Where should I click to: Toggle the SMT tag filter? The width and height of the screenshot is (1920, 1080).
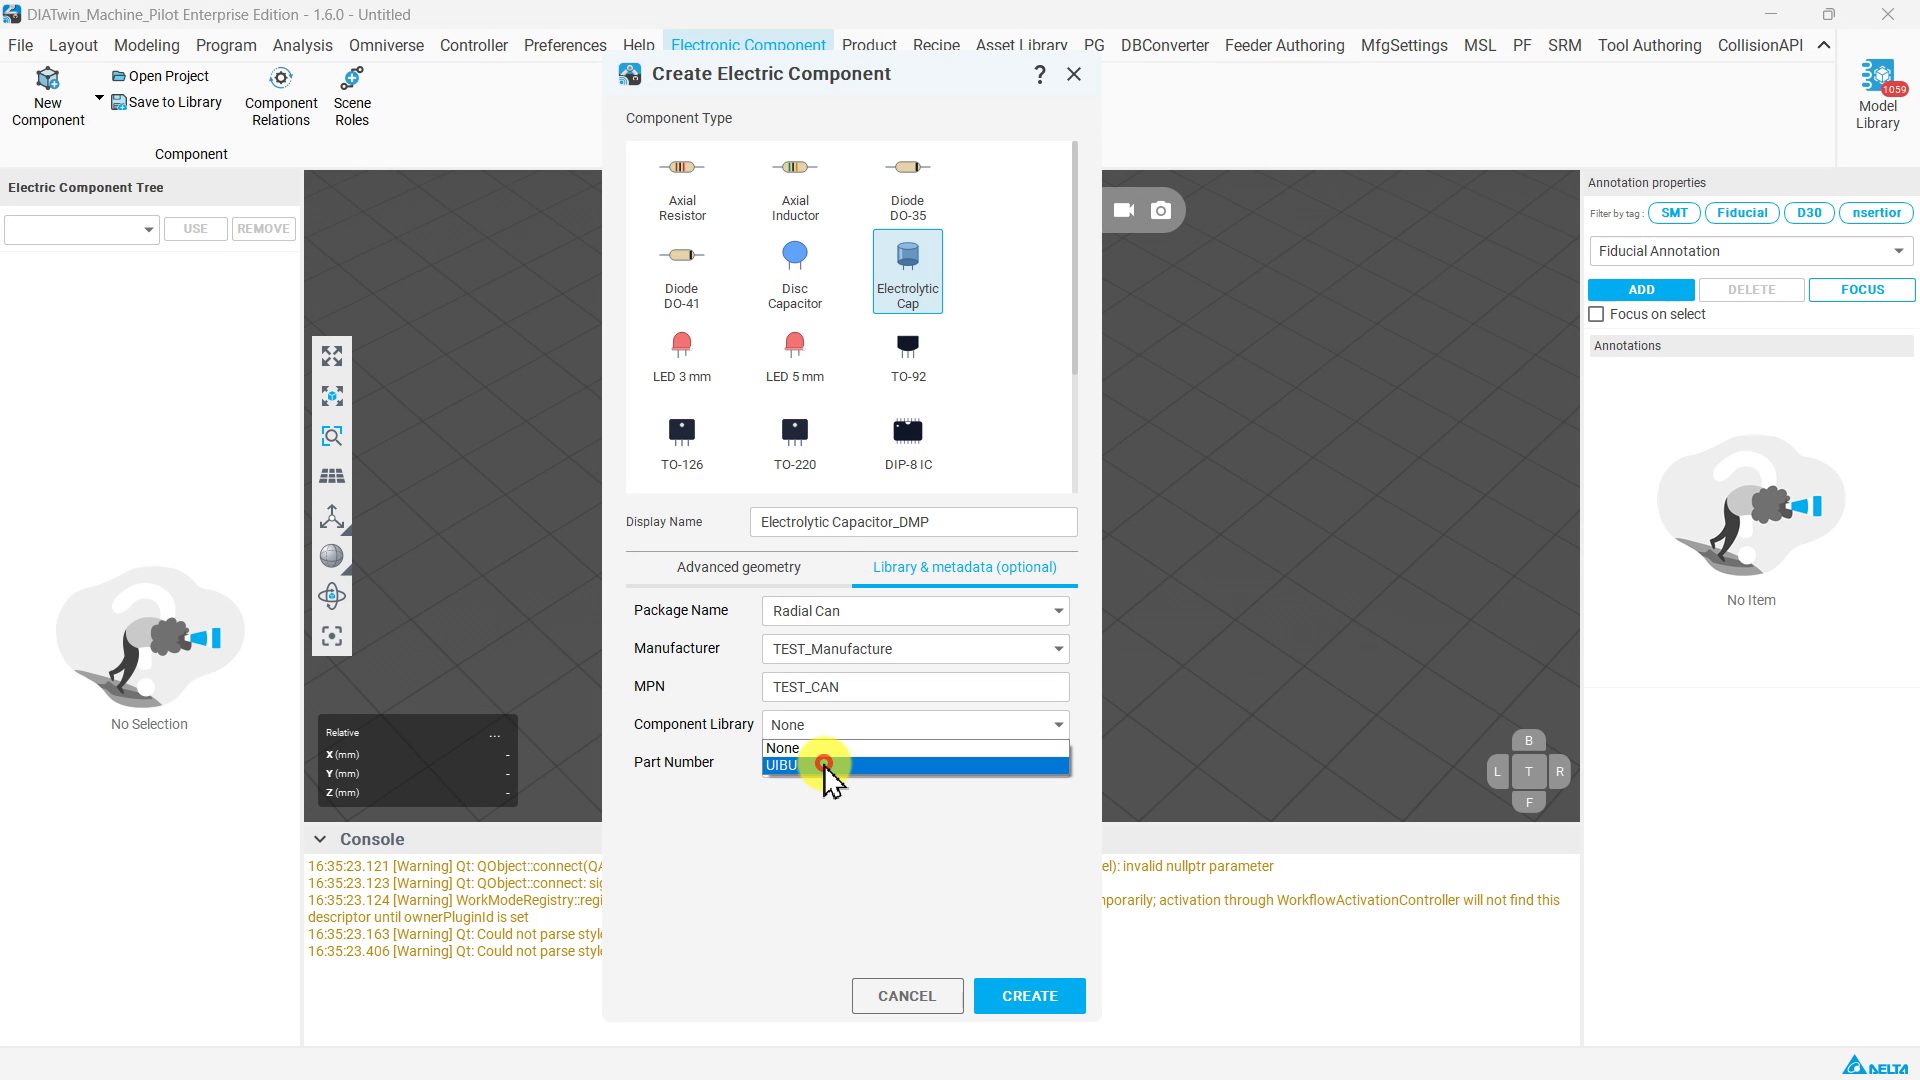(1674, 212)
